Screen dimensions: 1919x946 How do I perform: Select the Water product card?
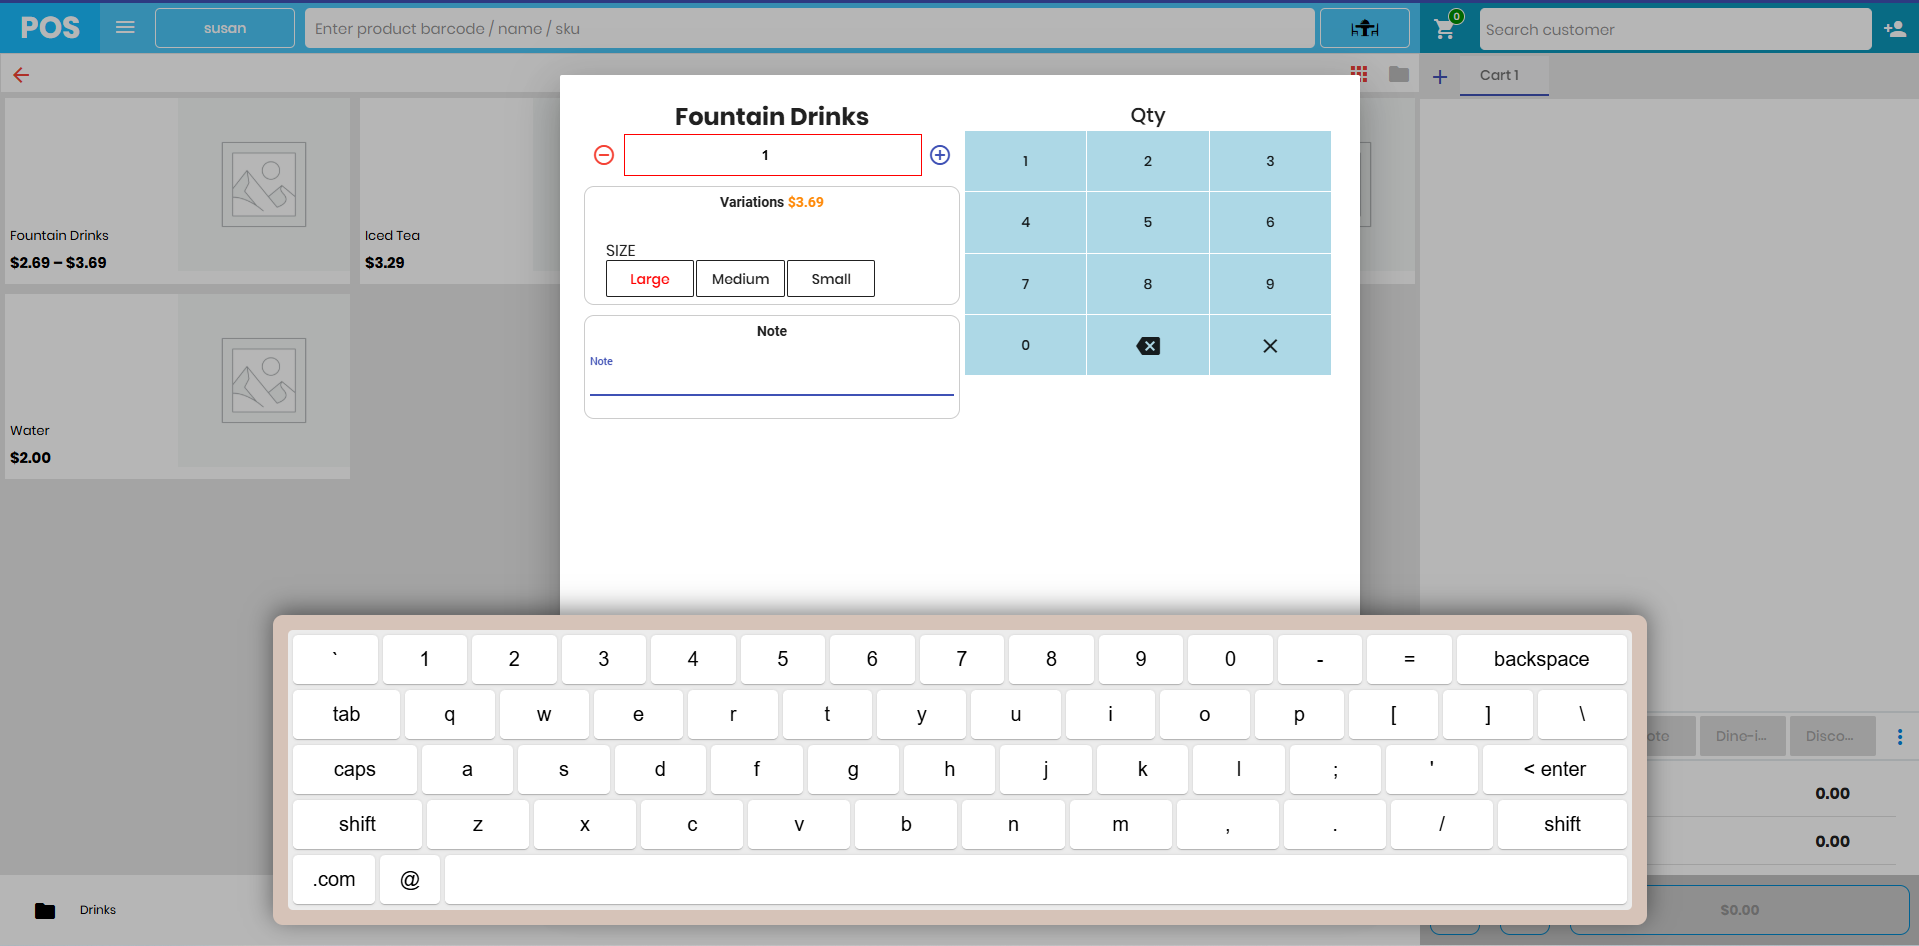(x=178, y=386)
